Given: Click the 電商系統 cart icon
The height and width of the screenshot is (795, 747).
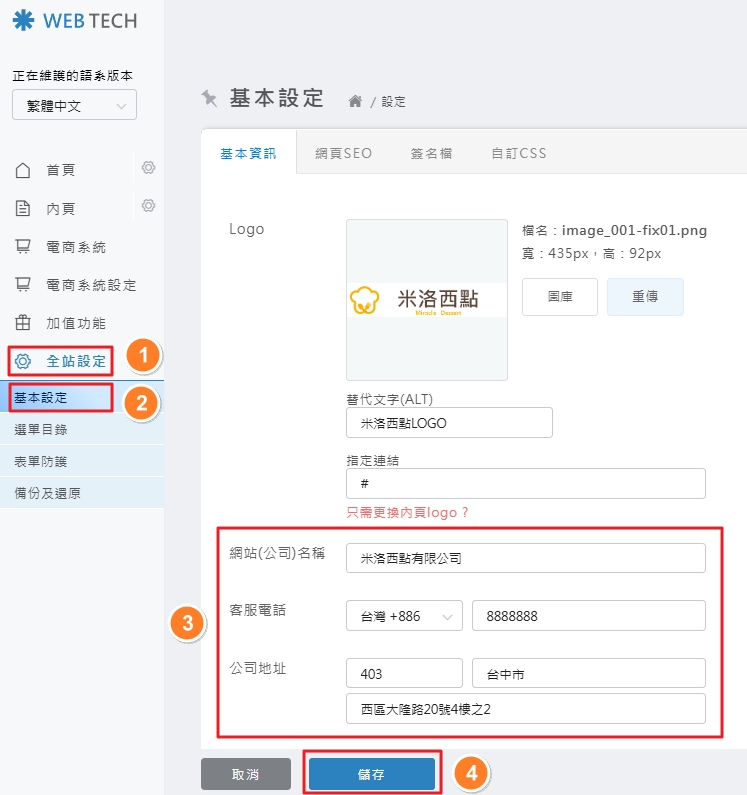Looking at the screenshot, I should [23, 246].
